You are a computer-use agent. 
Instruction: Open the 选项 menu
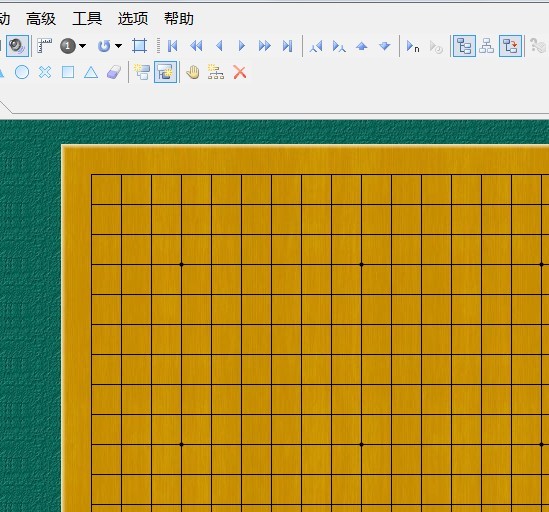[133, 19]
